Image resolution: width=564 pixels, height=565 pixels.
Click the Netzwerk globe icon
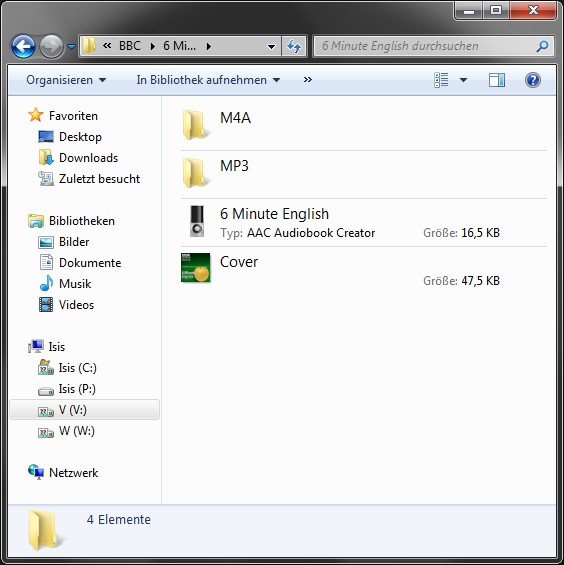pyautogui.click(x=36, y=472)
